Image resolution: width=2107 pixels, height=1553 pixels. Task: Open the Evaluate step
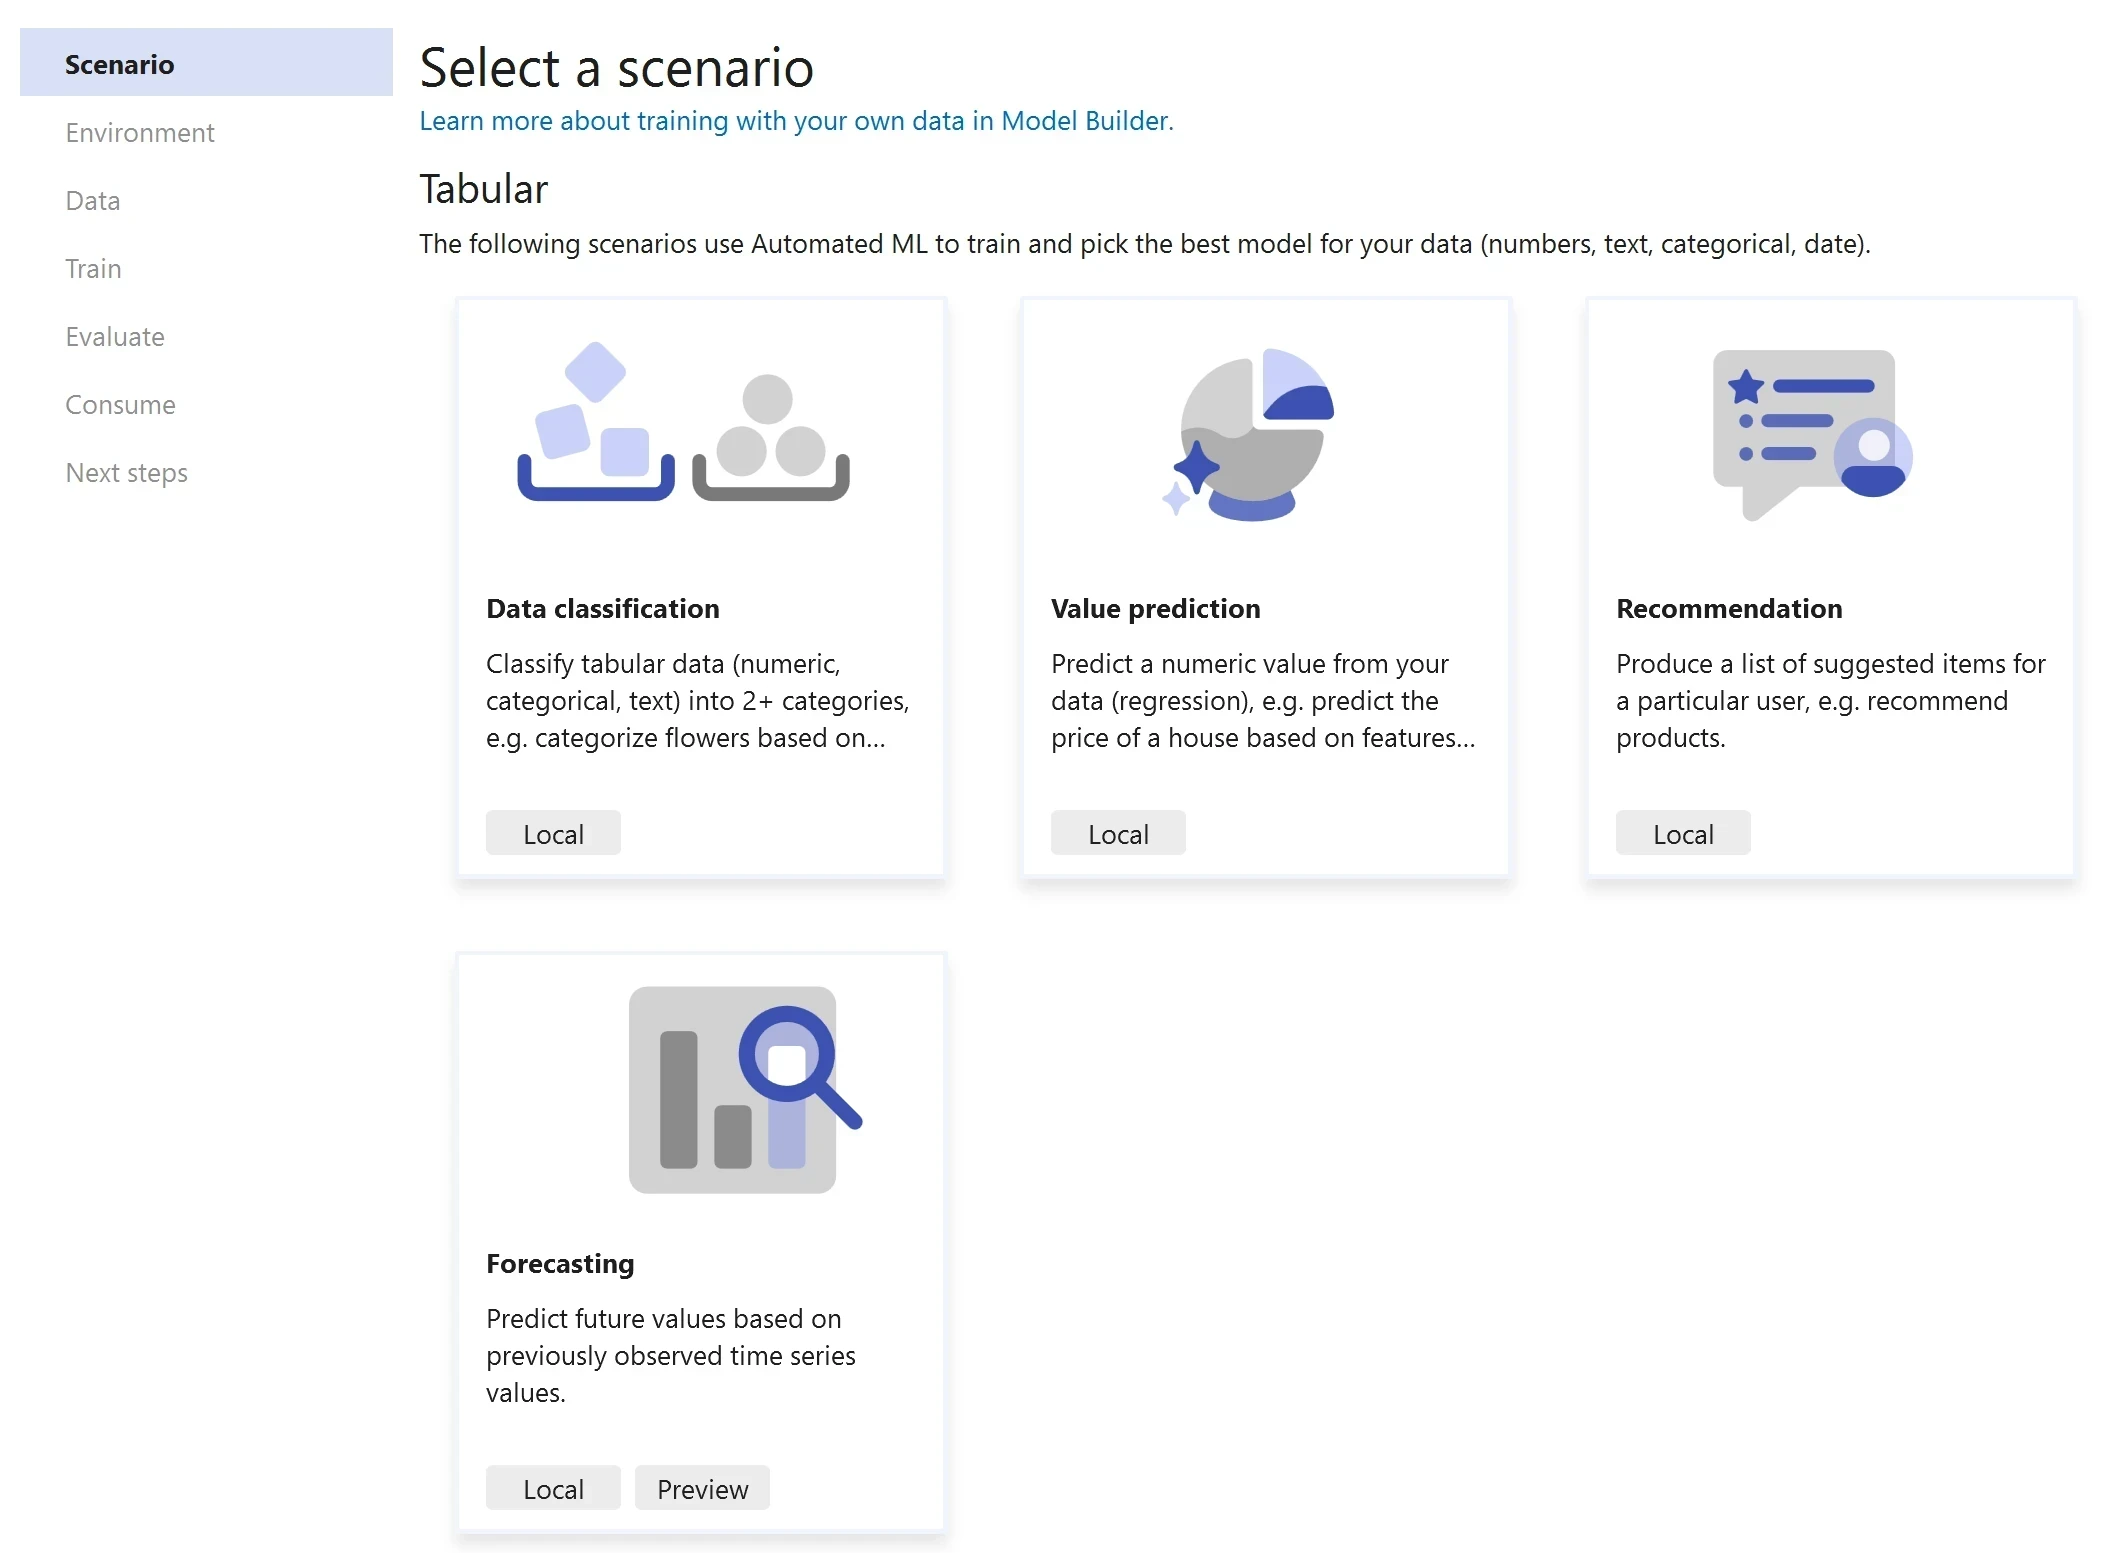click(114, 336)
